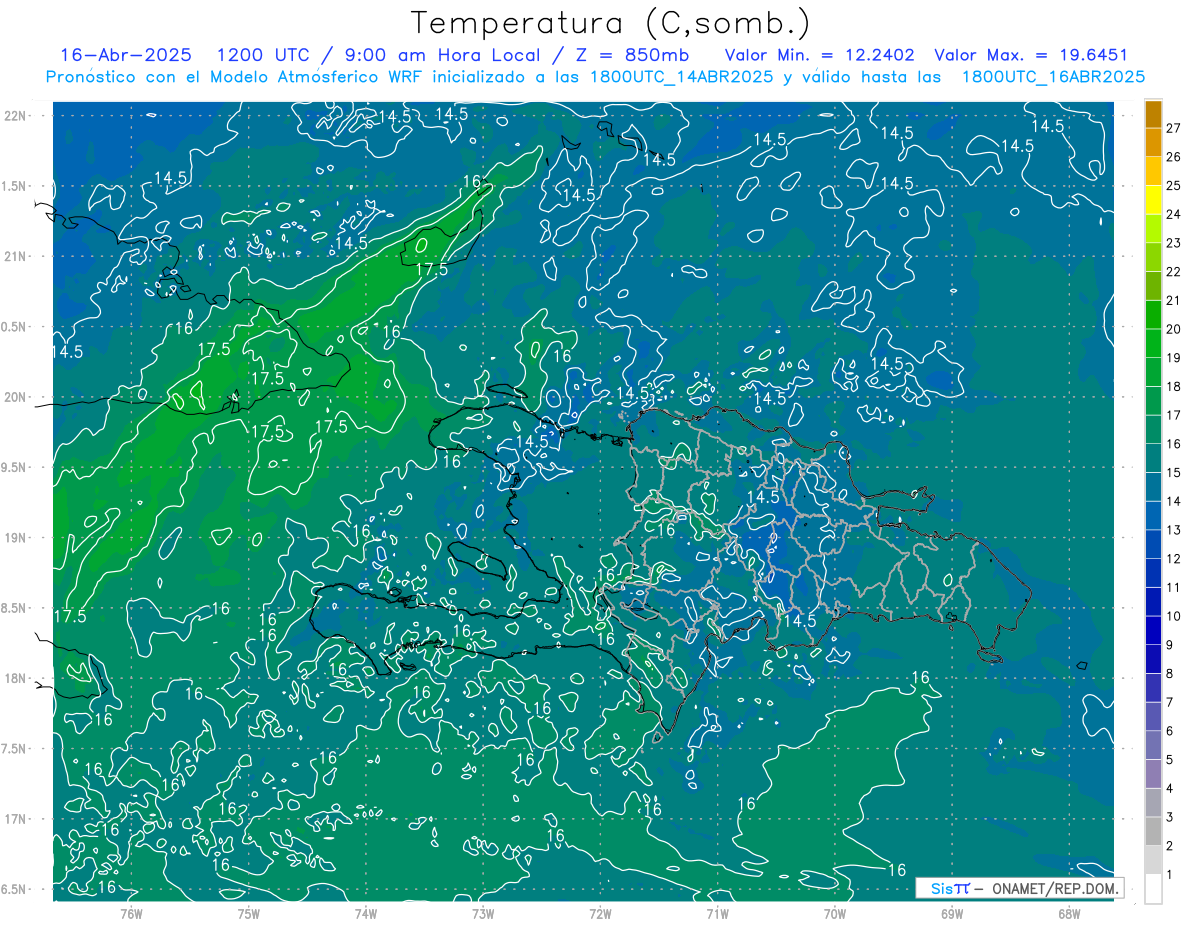The image size is (1200, 927).
Task: Click the '21N' latitude axis label
Action: pyautogui.click(x=16, y=256)
